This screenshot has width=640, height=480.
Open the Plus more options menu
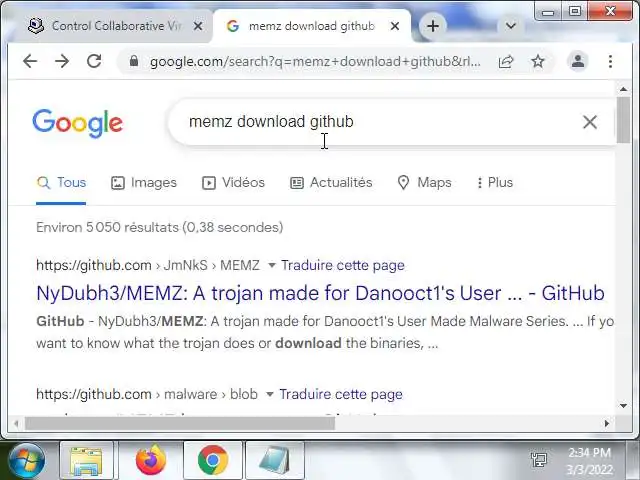click(x=495, y=182)
